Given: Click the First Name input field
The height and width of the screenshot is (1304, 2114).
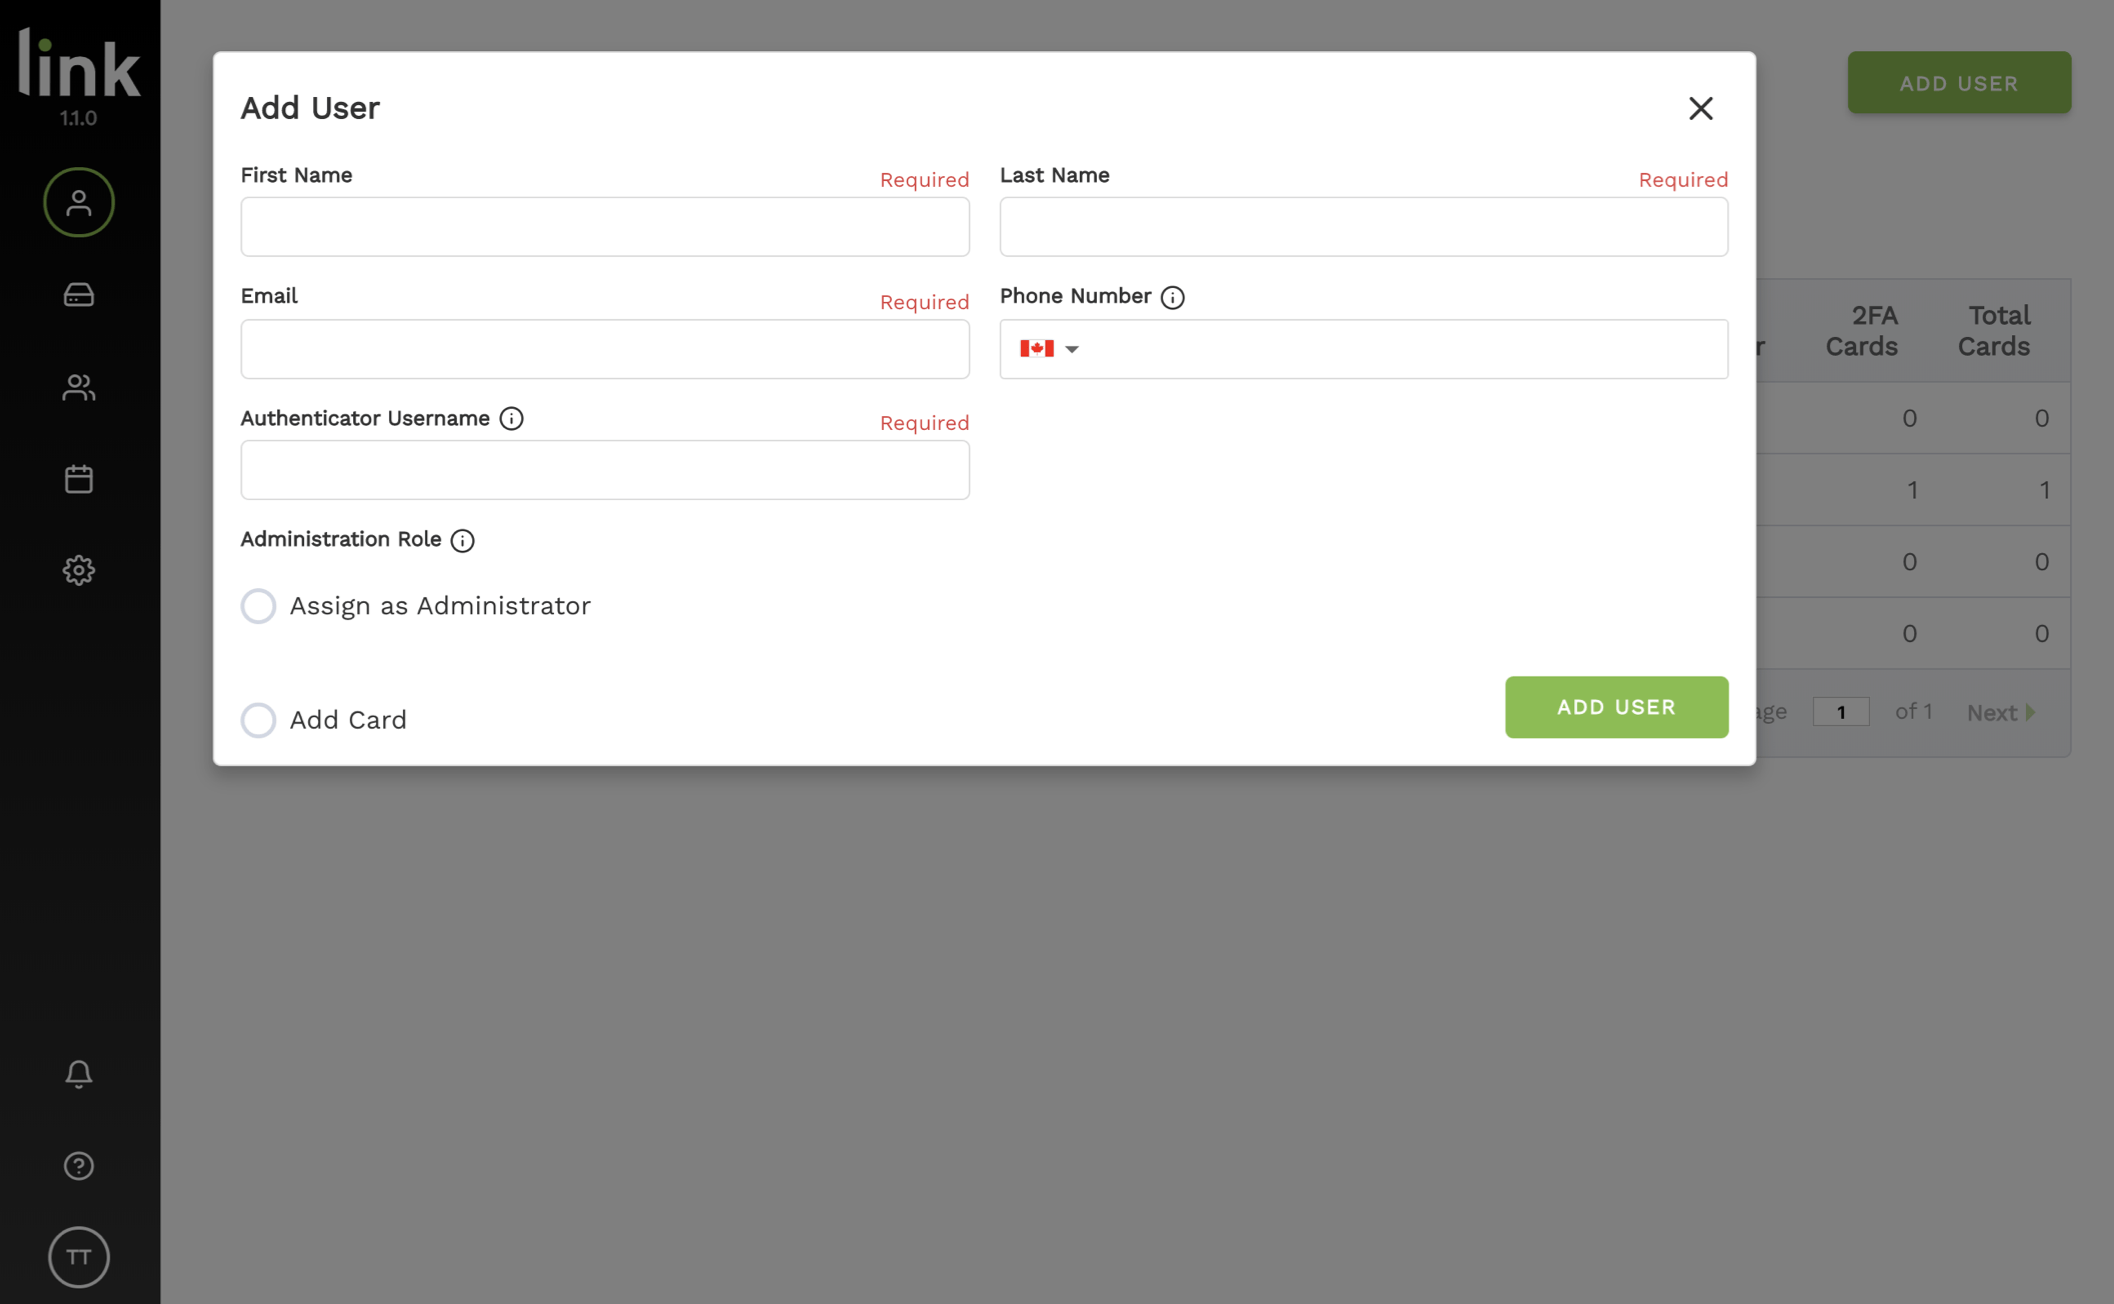Looking at the screenshot, I should click(x=604, y=226).
